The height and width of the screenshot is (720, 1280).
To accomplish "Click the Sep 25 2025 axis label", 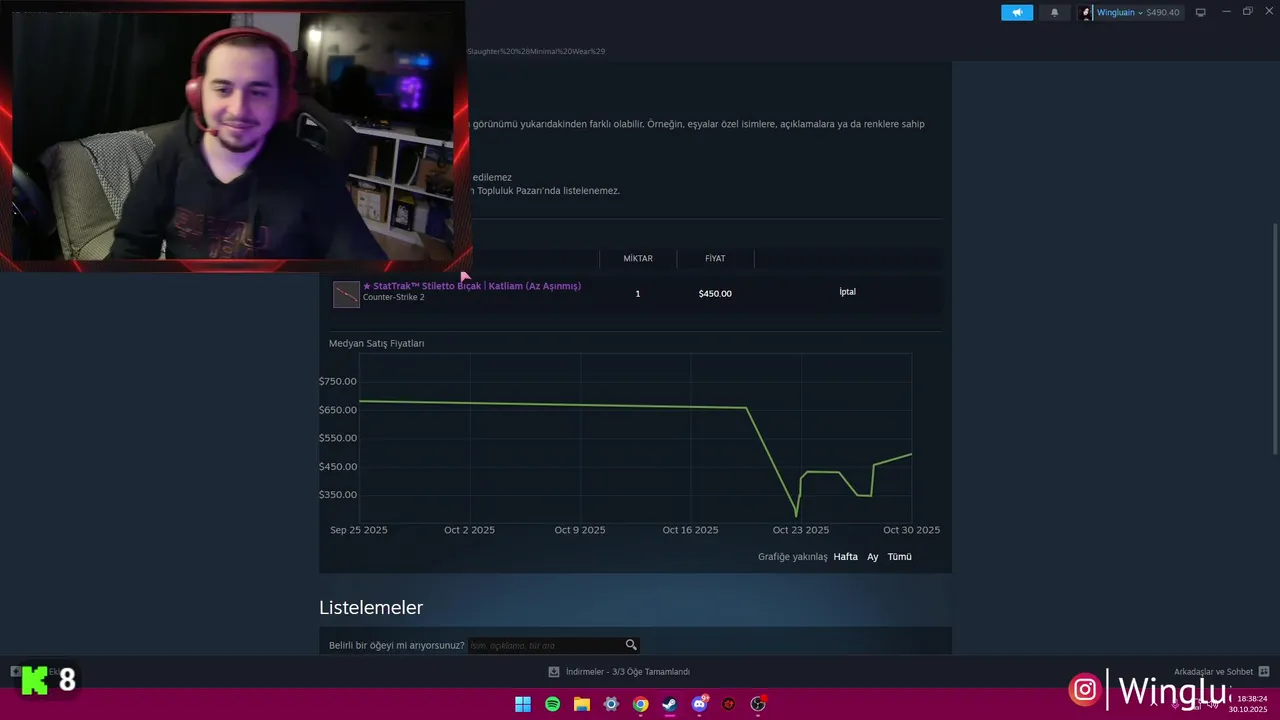I will [x=359, y=530].
